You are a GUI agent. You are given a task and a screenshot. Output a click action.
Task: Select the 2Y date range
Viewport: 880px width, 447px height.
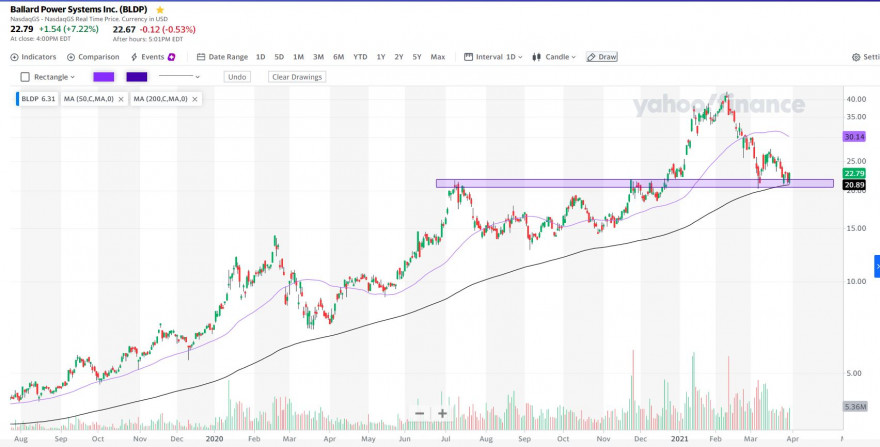(x=398, y=57)
